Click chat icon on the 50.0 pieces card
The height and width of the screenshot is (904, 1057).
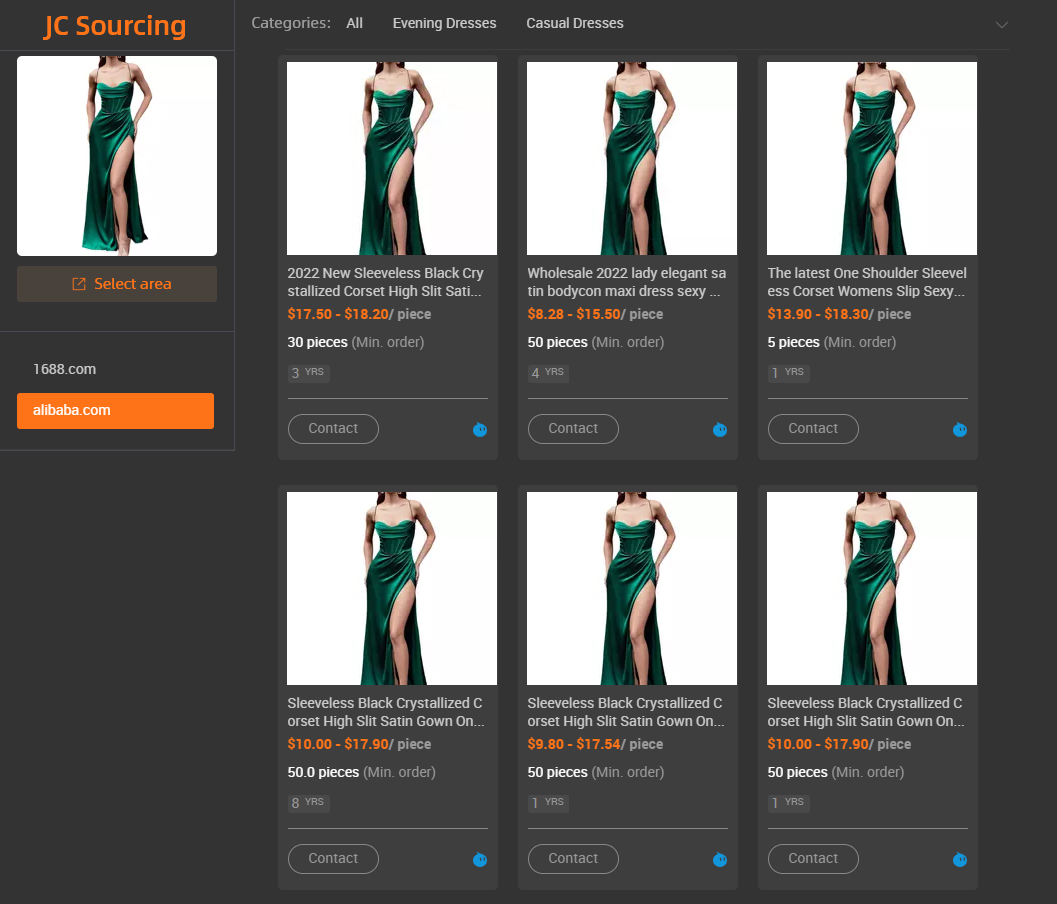(480, 860)
